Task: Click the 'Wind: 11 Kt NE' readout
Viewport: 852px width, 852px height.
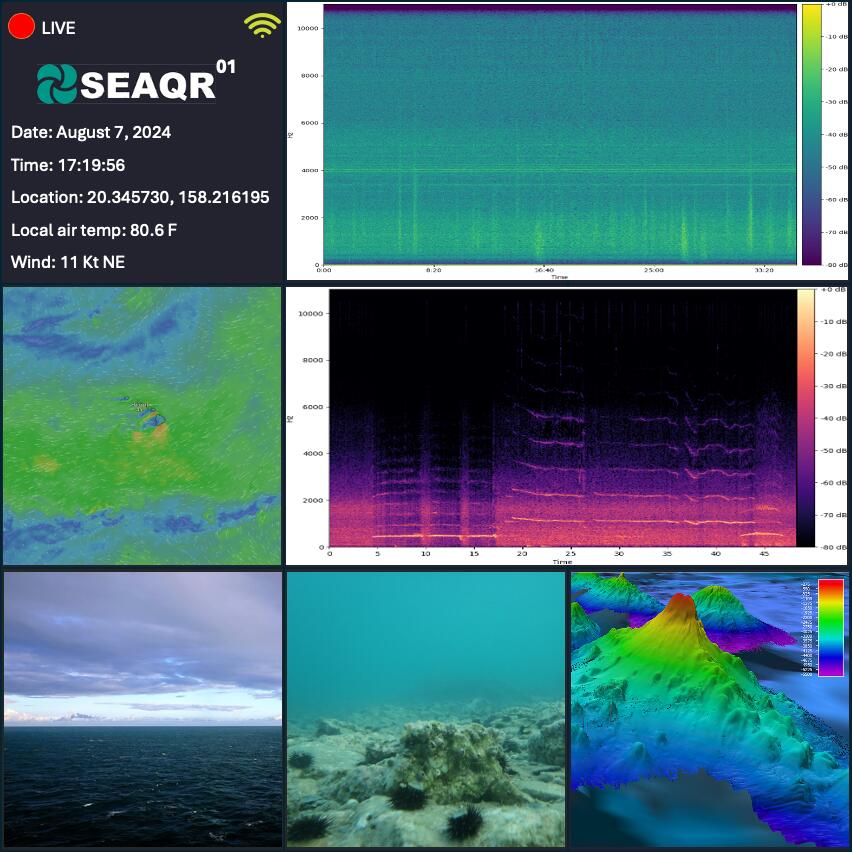Action: point(68,262)
